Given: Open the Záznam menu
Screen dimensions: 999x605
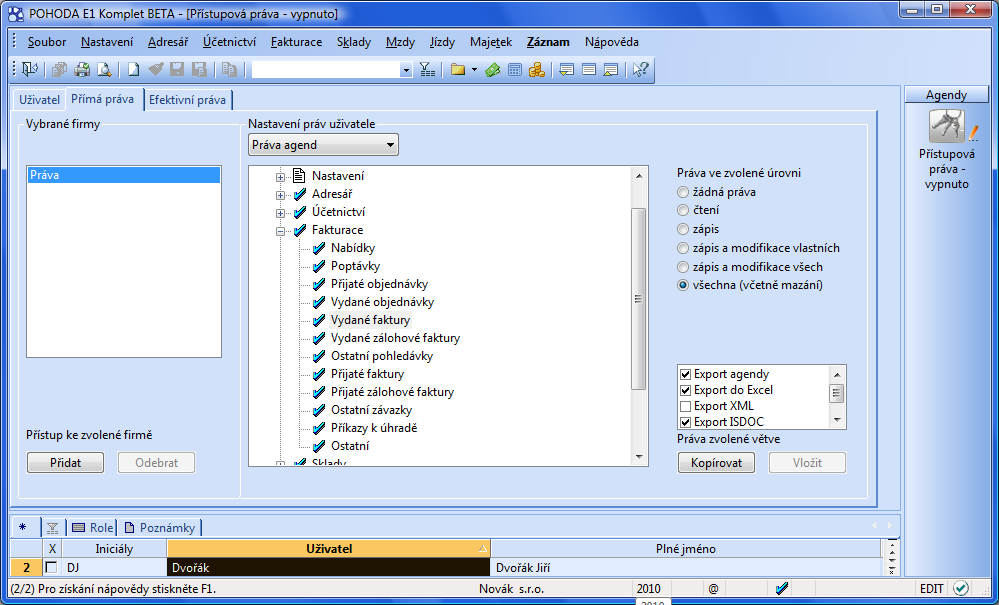Looking at the screenshot, I should [548, 42].
